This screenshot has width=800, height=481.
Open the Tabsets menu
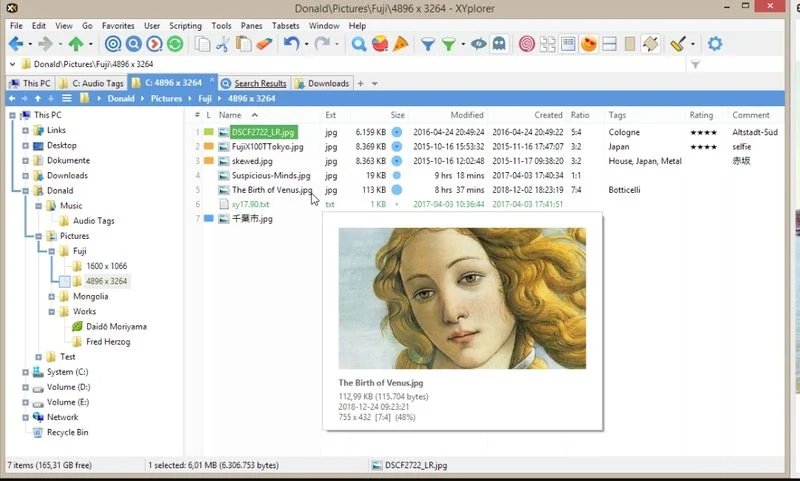tap(285, 26)
